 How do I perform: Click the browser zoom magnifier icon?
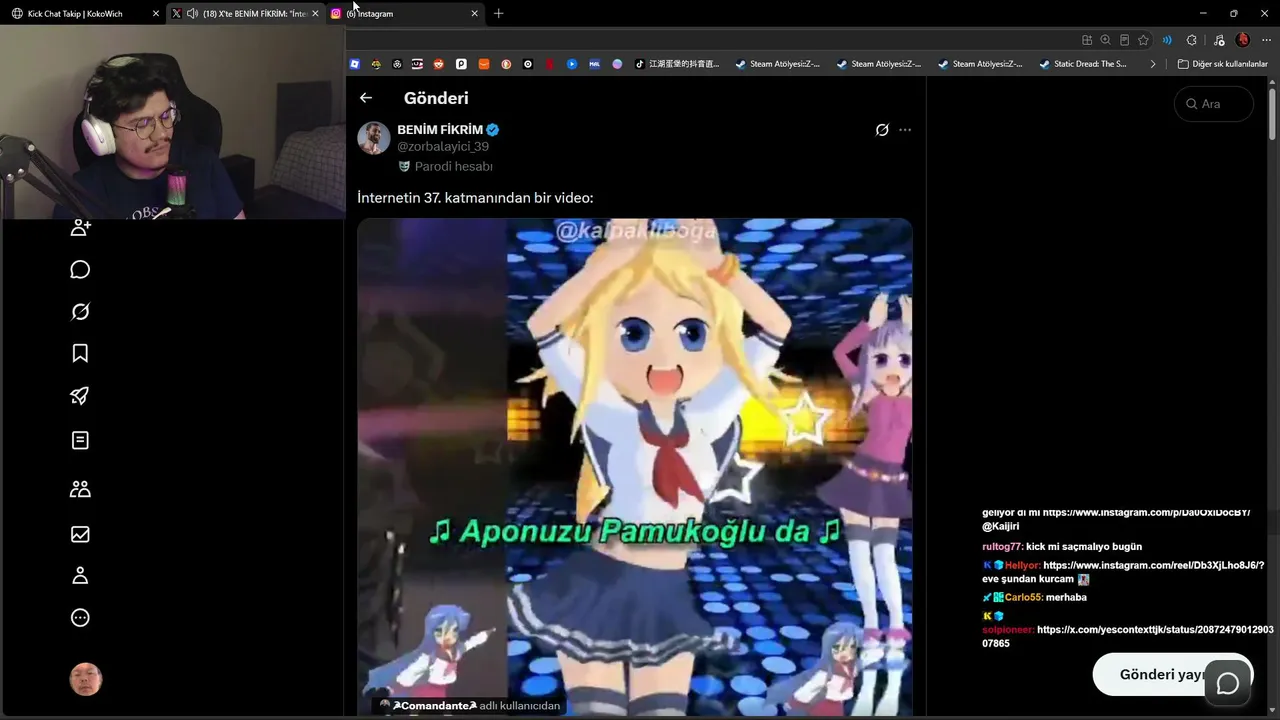click(x=1105, y=40)
